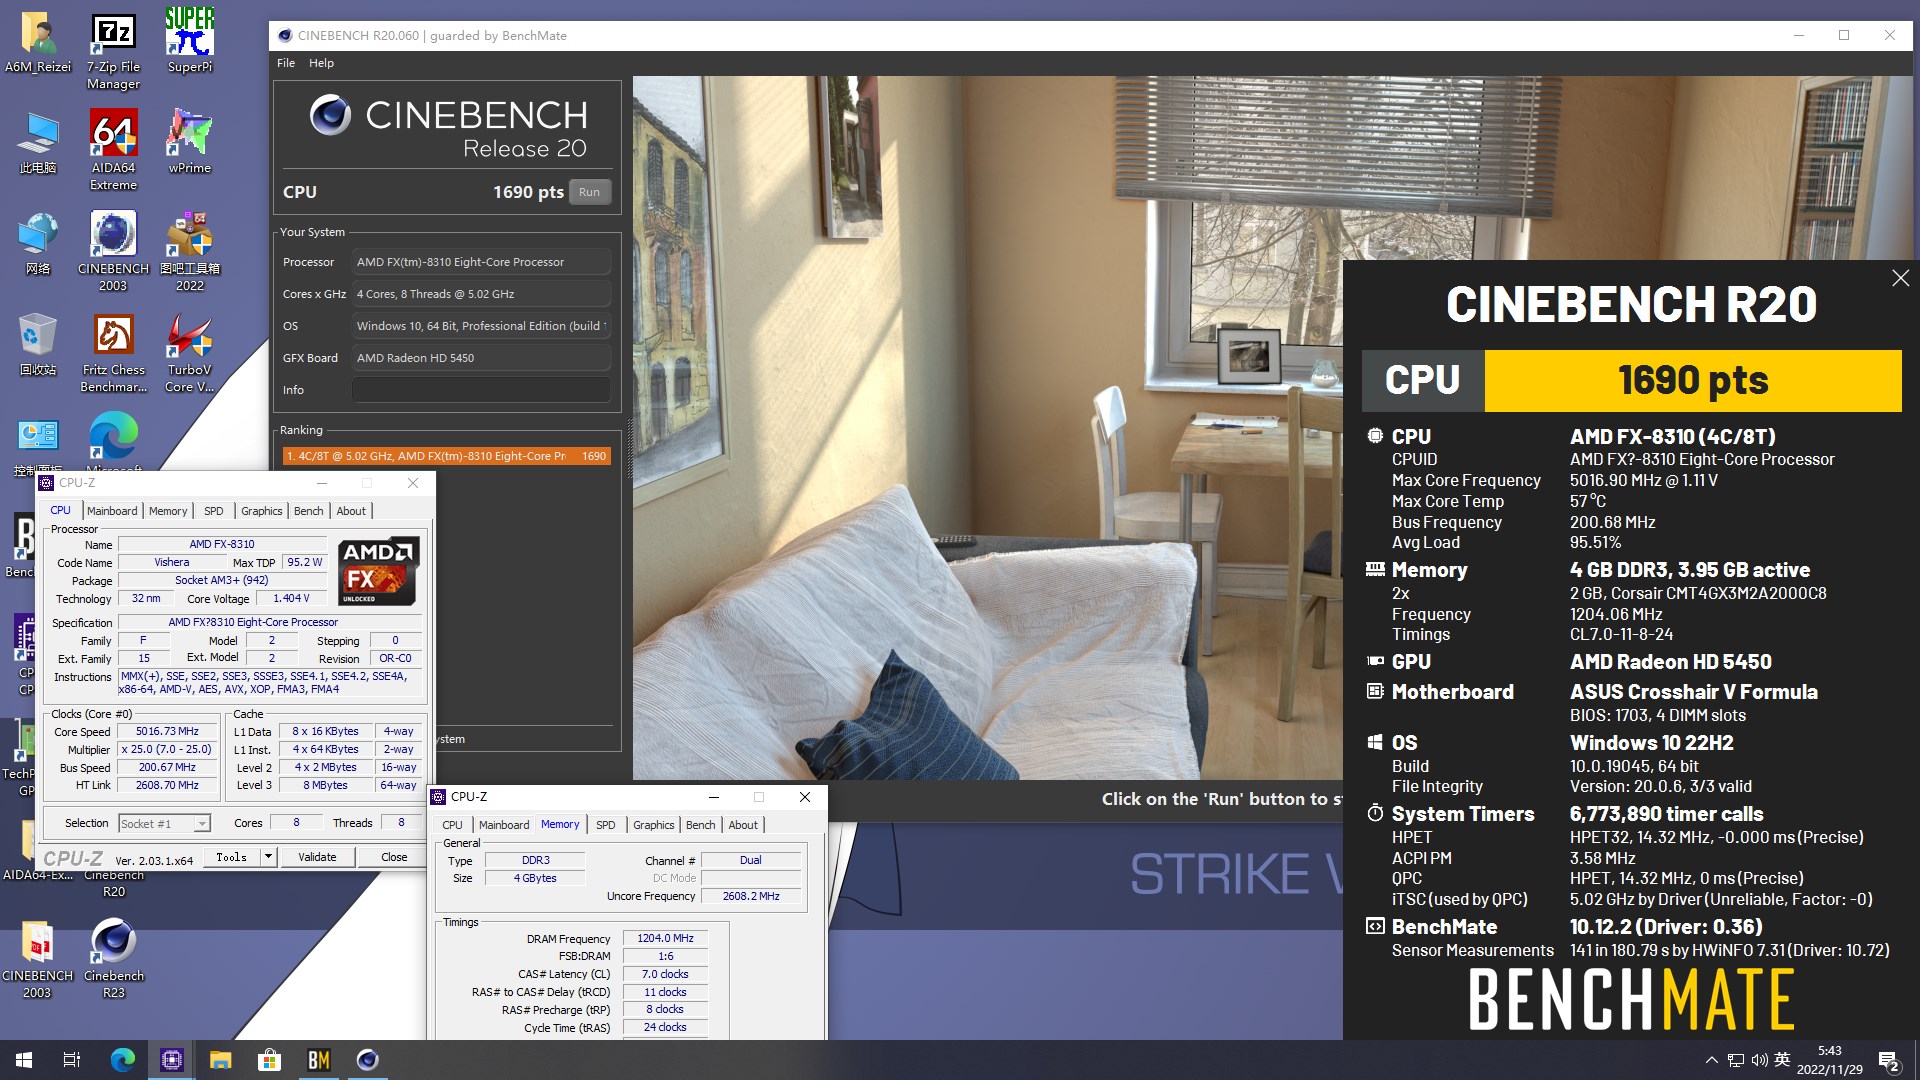The image size is (1920, 1080).
Task: Click the Tools button in CPU-Z
Action: [x=232, y=857]
